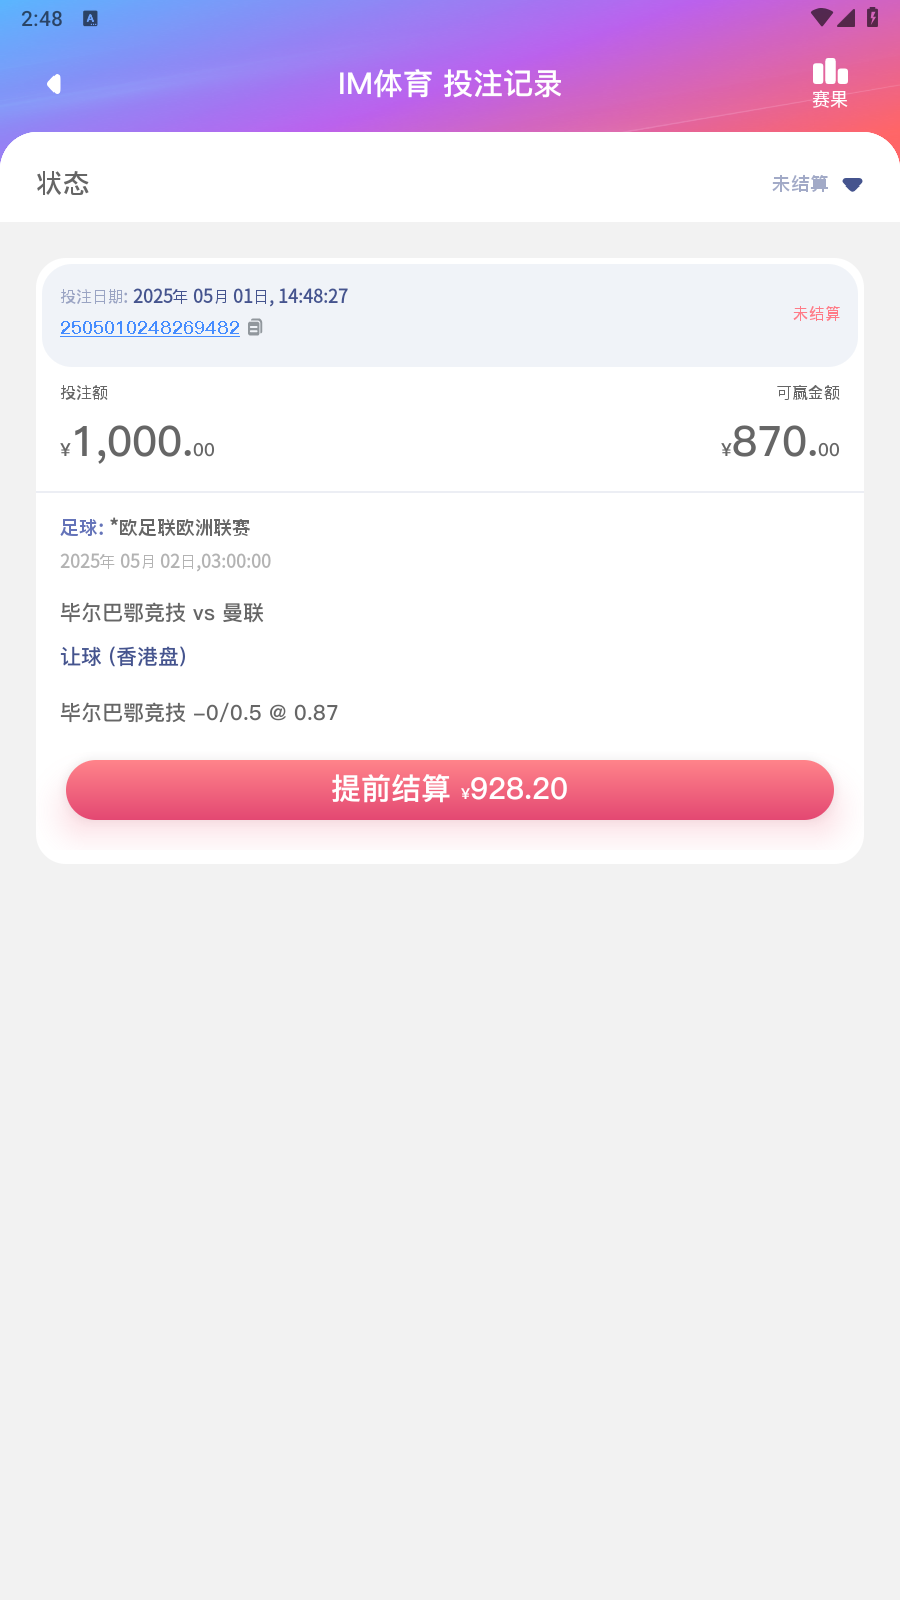Tap the keyboard notification icon in status bar
The height and width of the screenshot is (1600, 900).
coord(90,18)
